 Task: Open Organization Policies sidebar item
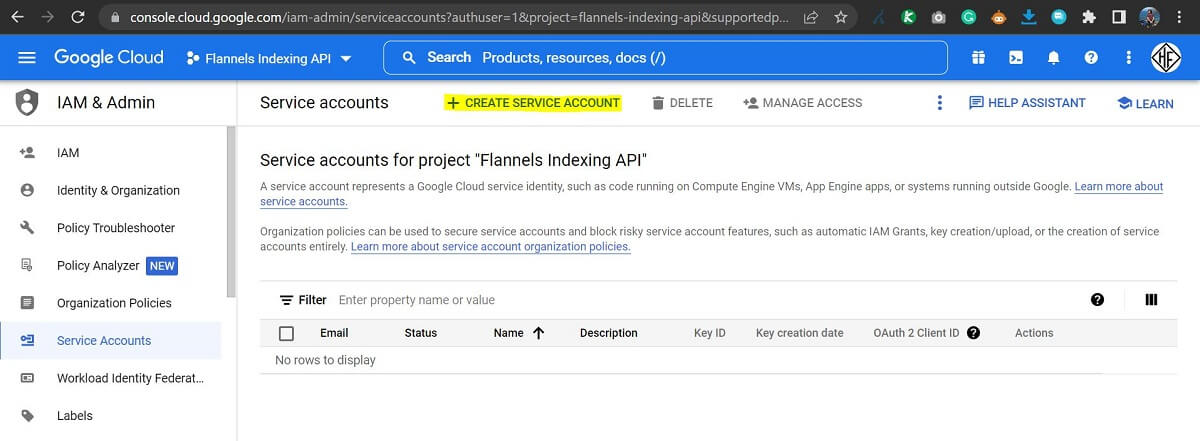pos(114,303)
